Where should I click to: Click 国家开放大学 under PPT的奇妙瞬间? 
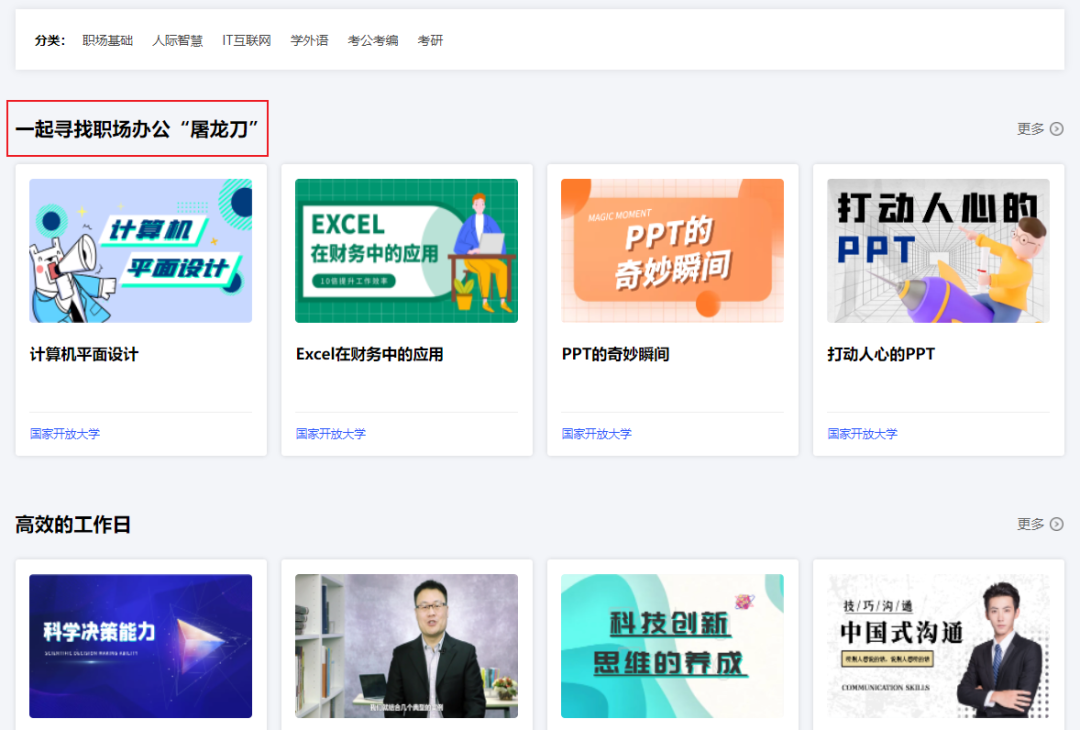[596, 433]
